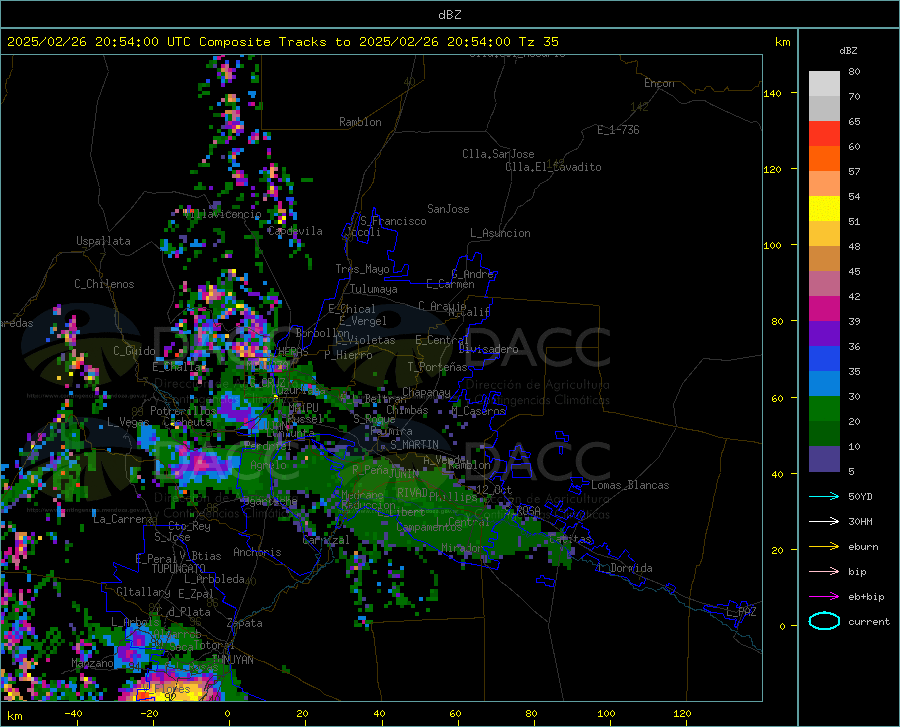
Task: Click the 'L_PAZ' place label
Action: tap(741, 612)
